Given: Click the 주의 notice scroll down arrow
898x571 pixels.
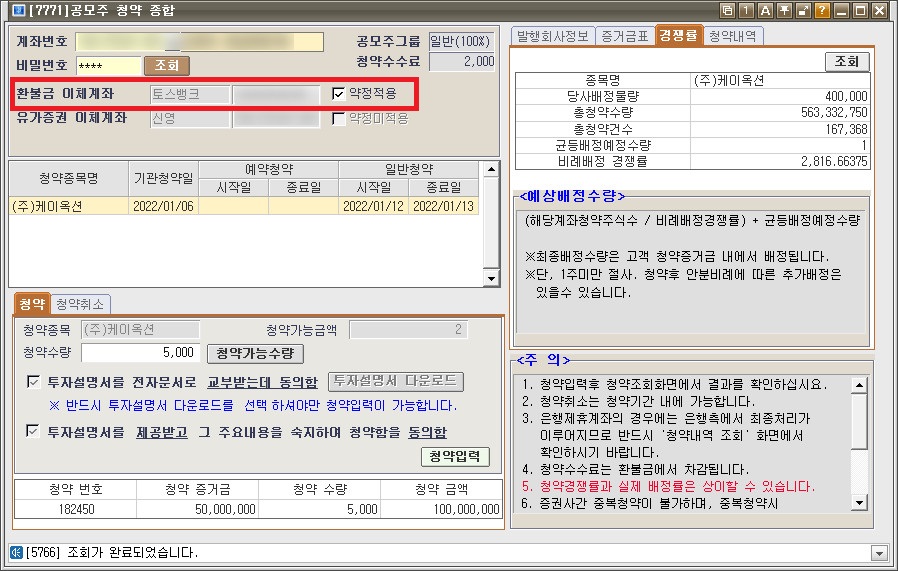Looking at the screenshot, I should coord(859,502).
